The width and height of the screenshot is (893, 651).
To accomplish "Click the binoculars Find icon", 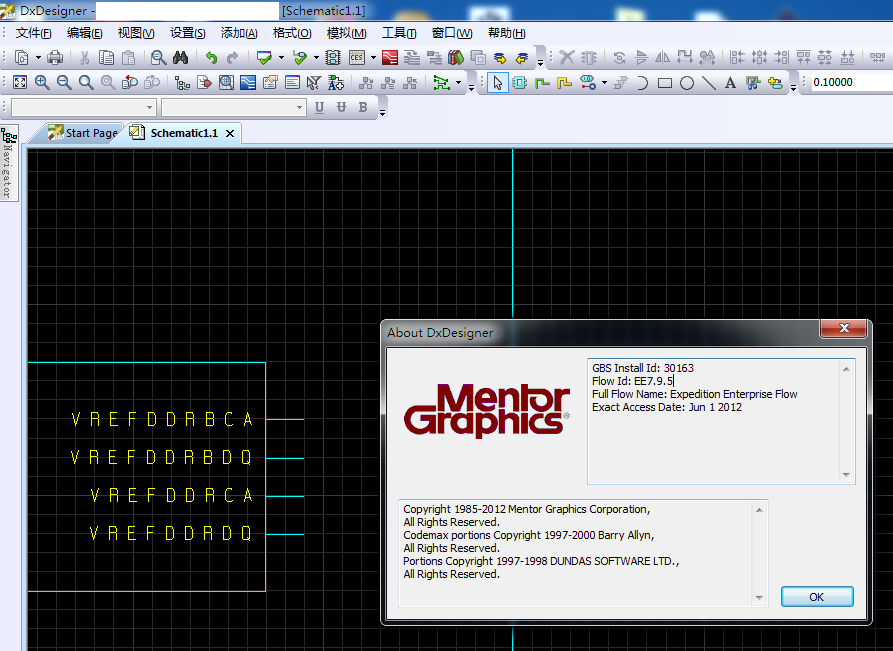I will click(180, 58).
